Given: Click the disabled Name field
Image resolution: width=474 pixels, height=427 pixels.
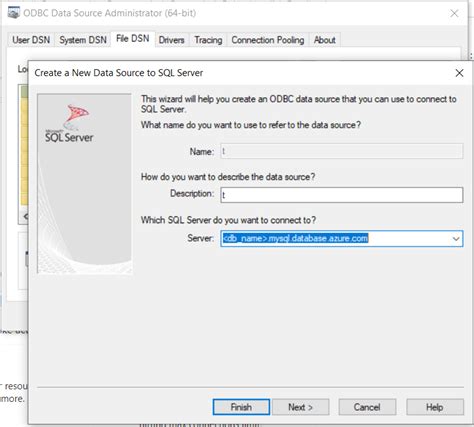Looking at the screenshot, I should tap(342, 151).
